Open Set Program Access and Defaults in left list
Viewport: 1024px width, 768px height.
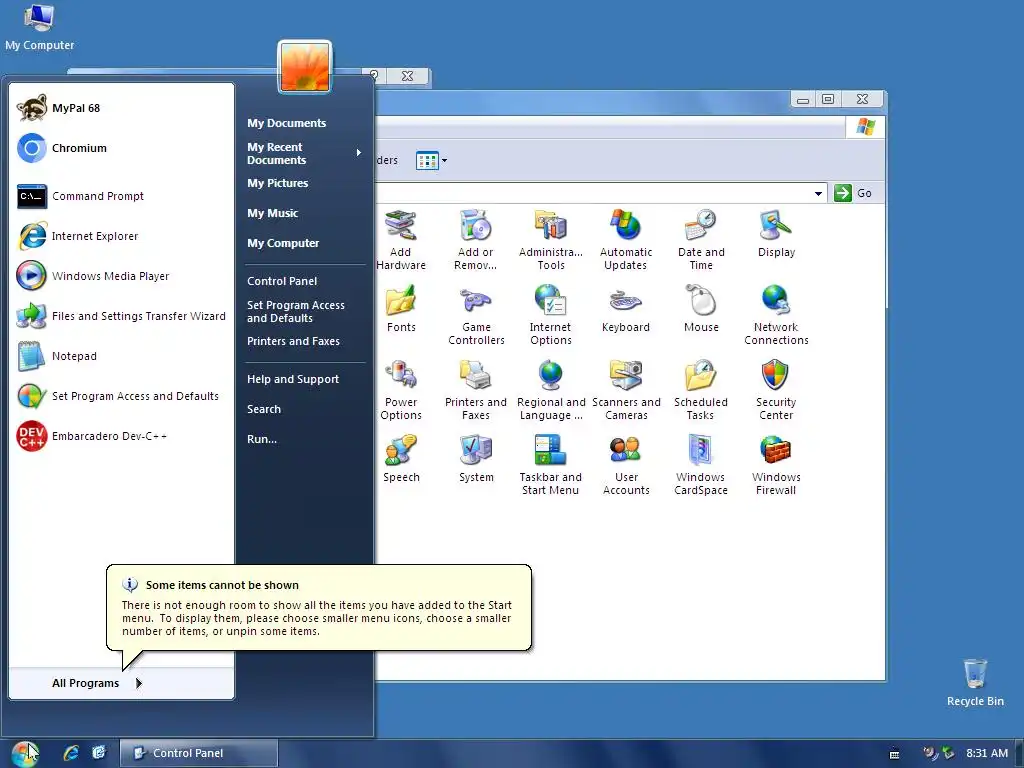[x=122, y=396]
